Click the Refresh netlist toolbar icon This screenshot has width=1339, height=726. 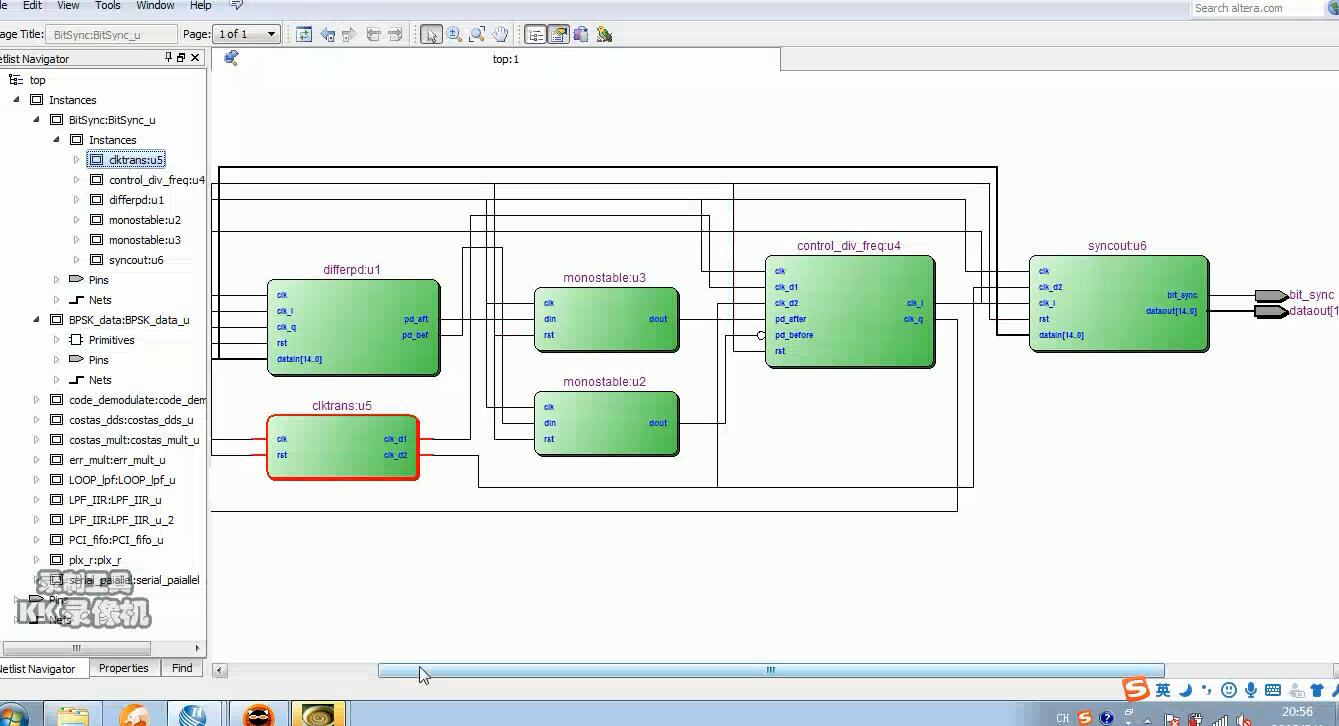pyautogui.click(x=304, y=34)
